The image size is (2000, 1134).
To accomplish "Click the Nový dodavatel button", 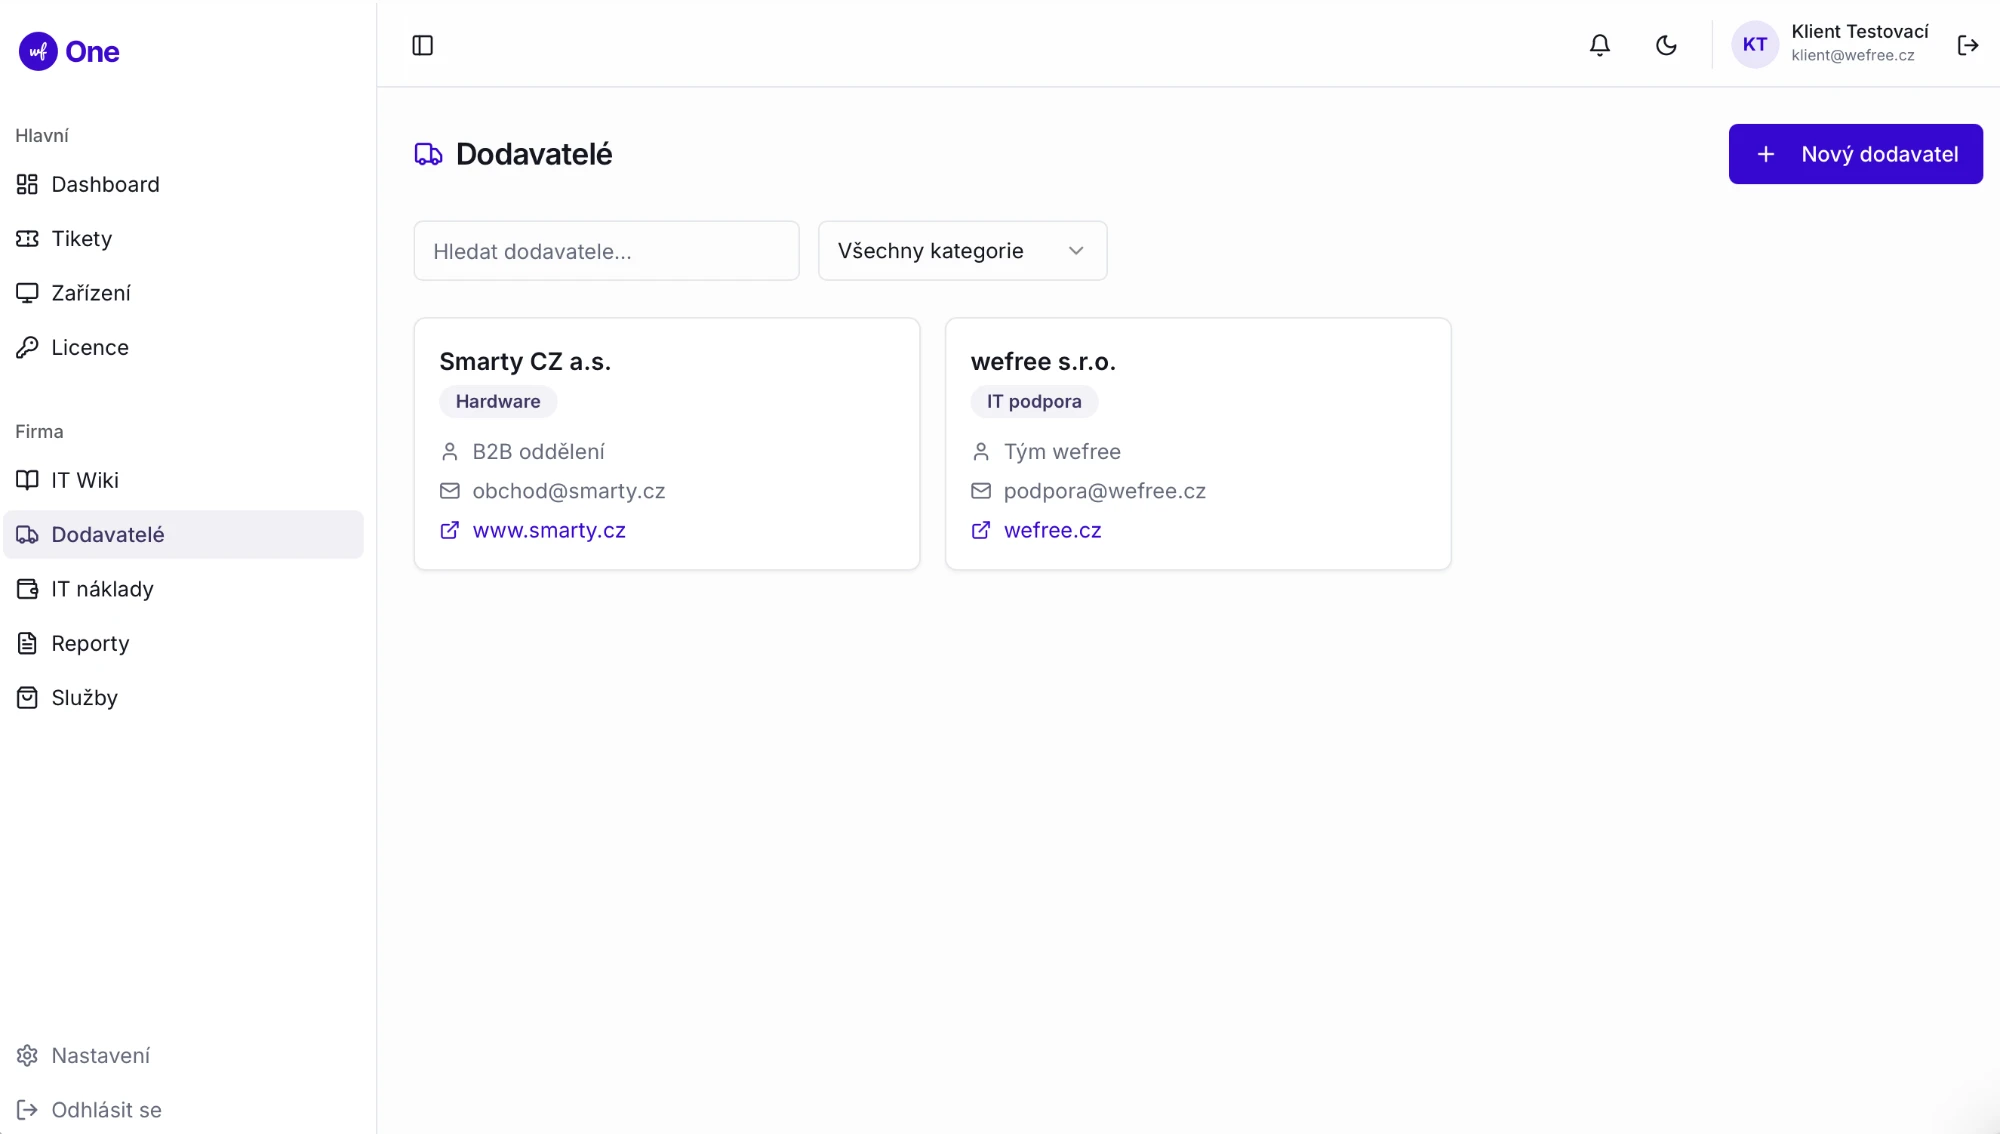I will 1855,154.
